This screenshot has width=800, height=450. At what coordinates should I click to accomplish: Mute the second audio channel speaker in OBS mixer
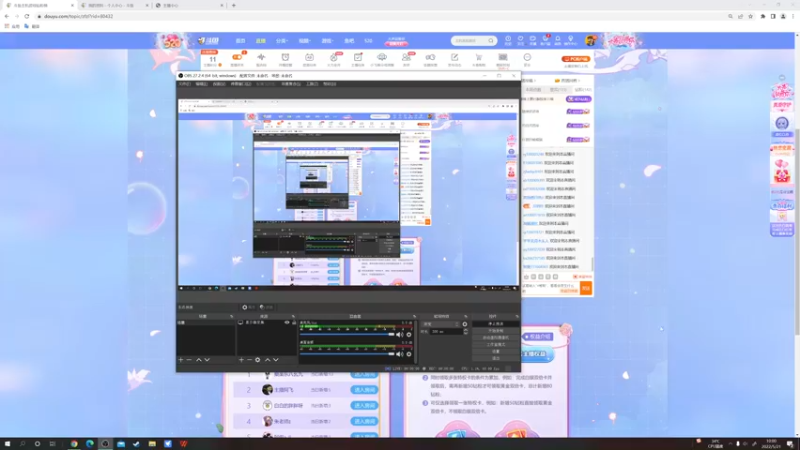click(x=399, y=354)
